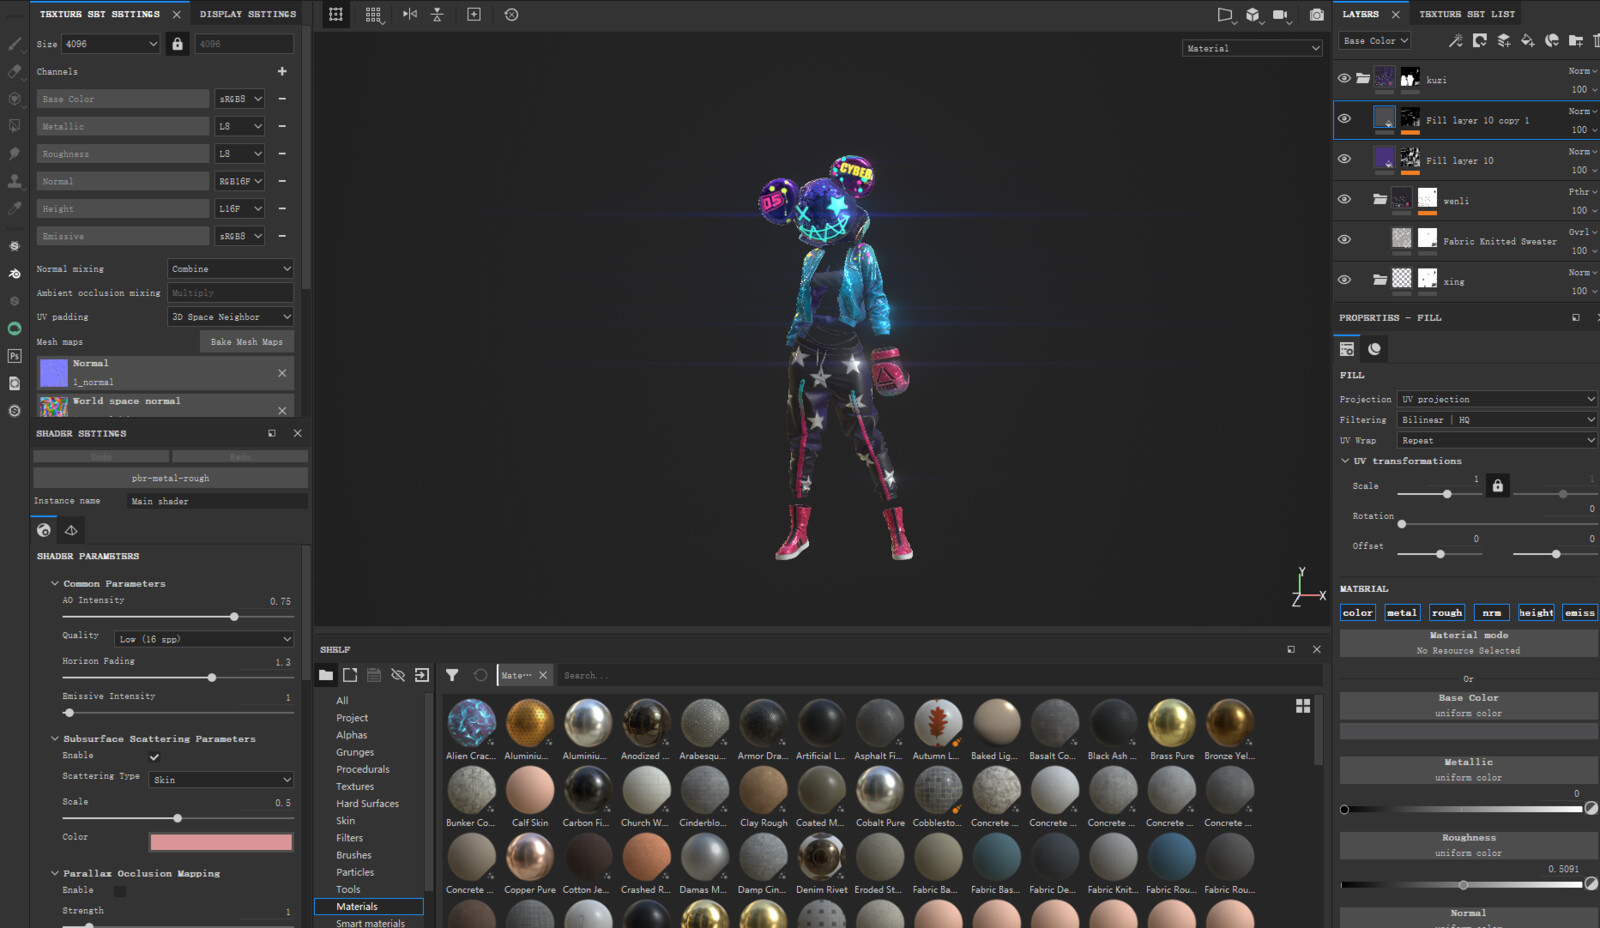Switch shelf to grid view icon
The image size is (1600, 928).
coord(1303,706)
